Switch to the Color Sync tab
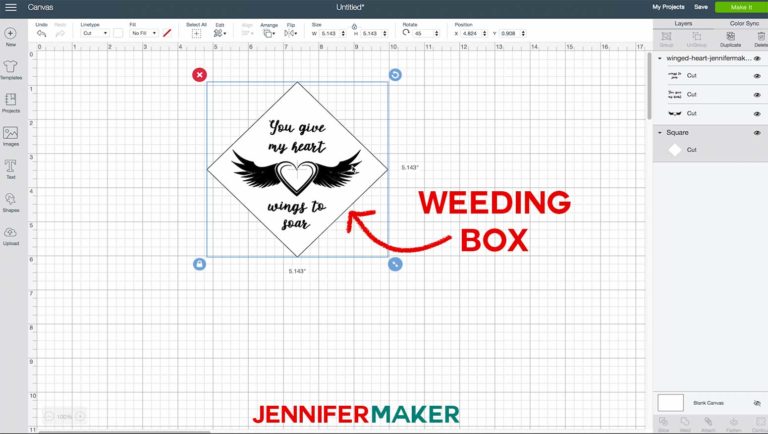 (744, 23)
